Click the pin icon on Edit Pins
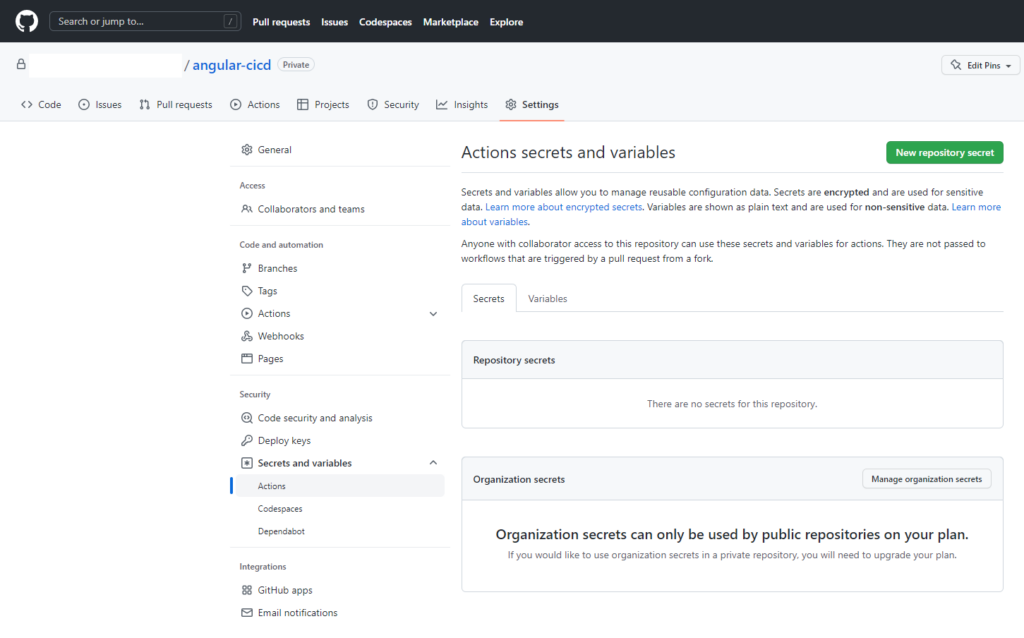1024x638 pixels. (956, 65)
